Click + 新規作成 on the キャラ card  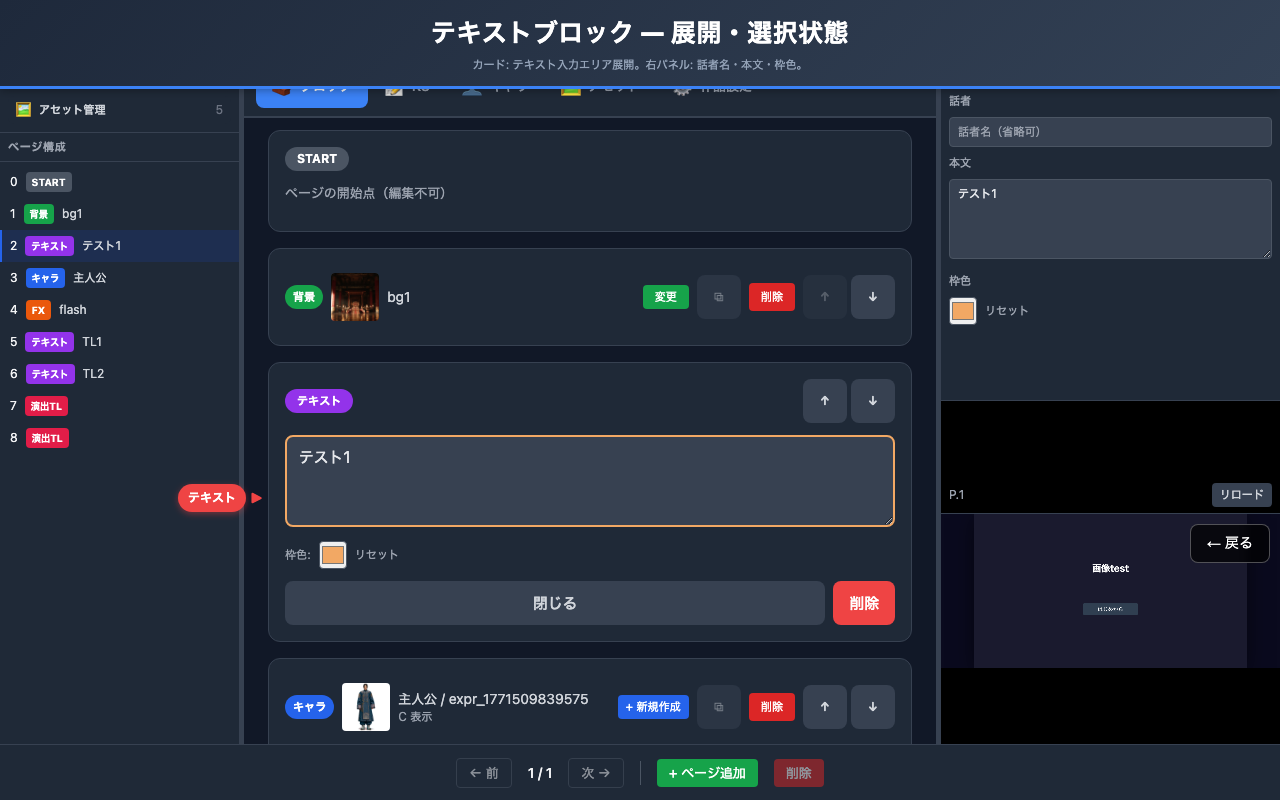coord(653,707)
